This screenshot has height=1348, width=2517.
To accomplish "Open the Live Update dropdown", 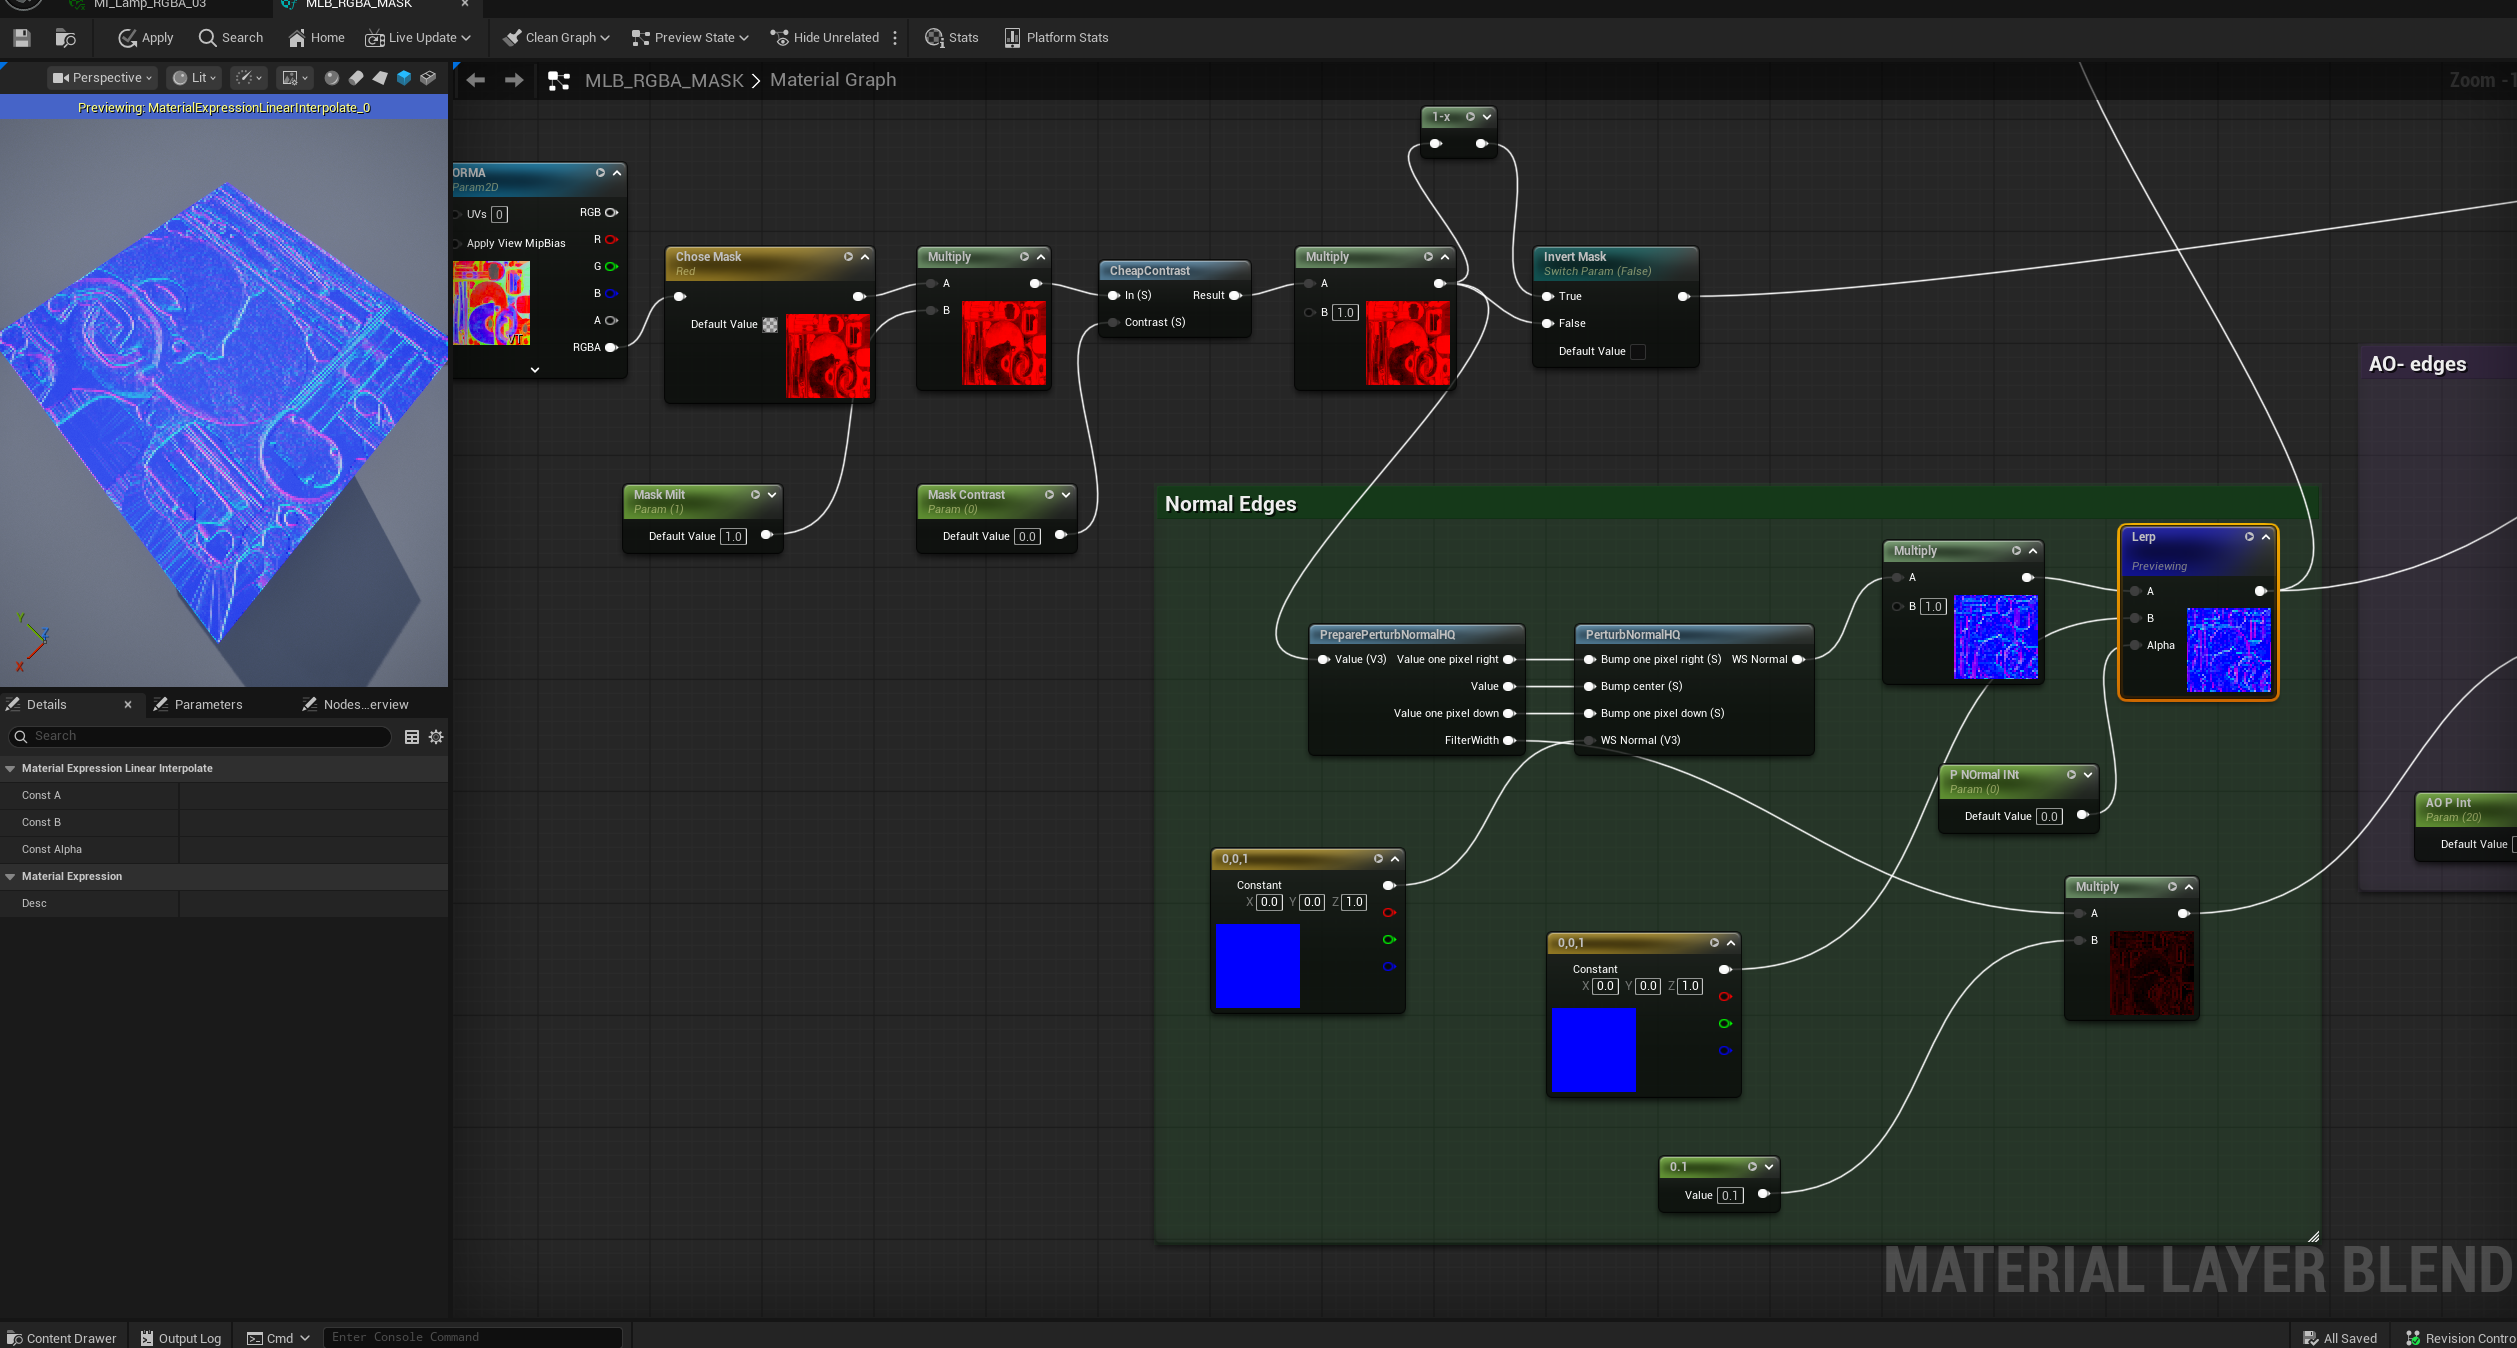I will pos(418,38).
